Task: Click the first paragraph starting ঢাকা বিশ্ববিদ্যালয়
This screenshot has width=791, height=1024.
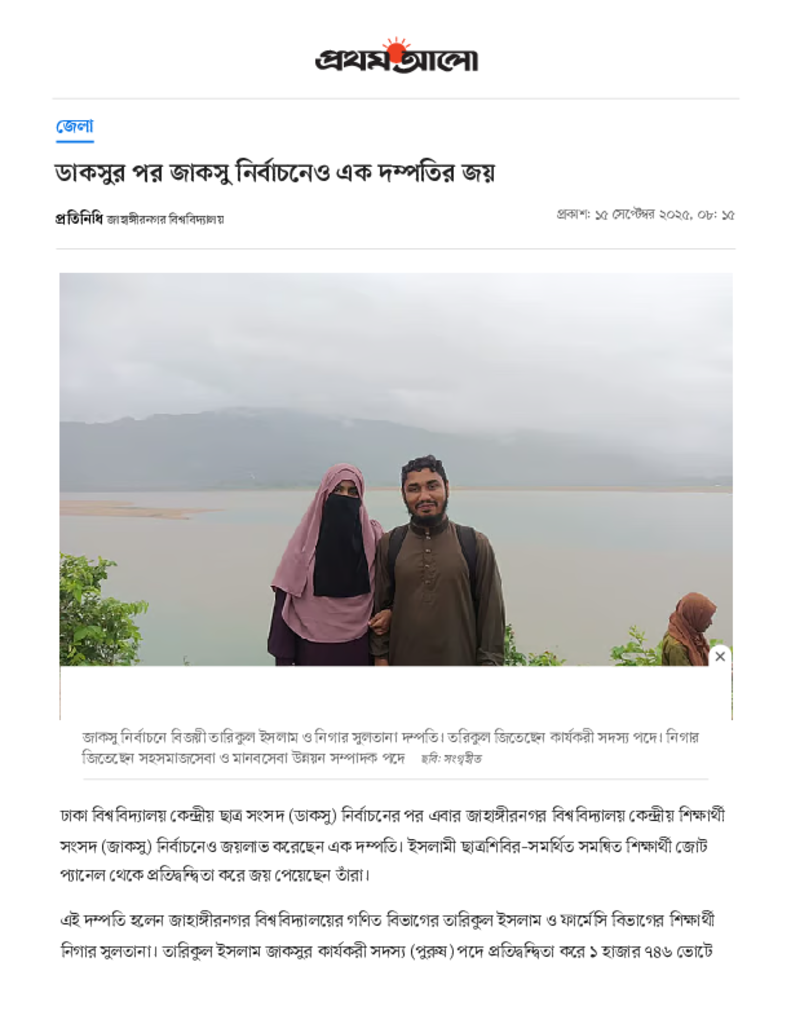Action: point(392,845)
